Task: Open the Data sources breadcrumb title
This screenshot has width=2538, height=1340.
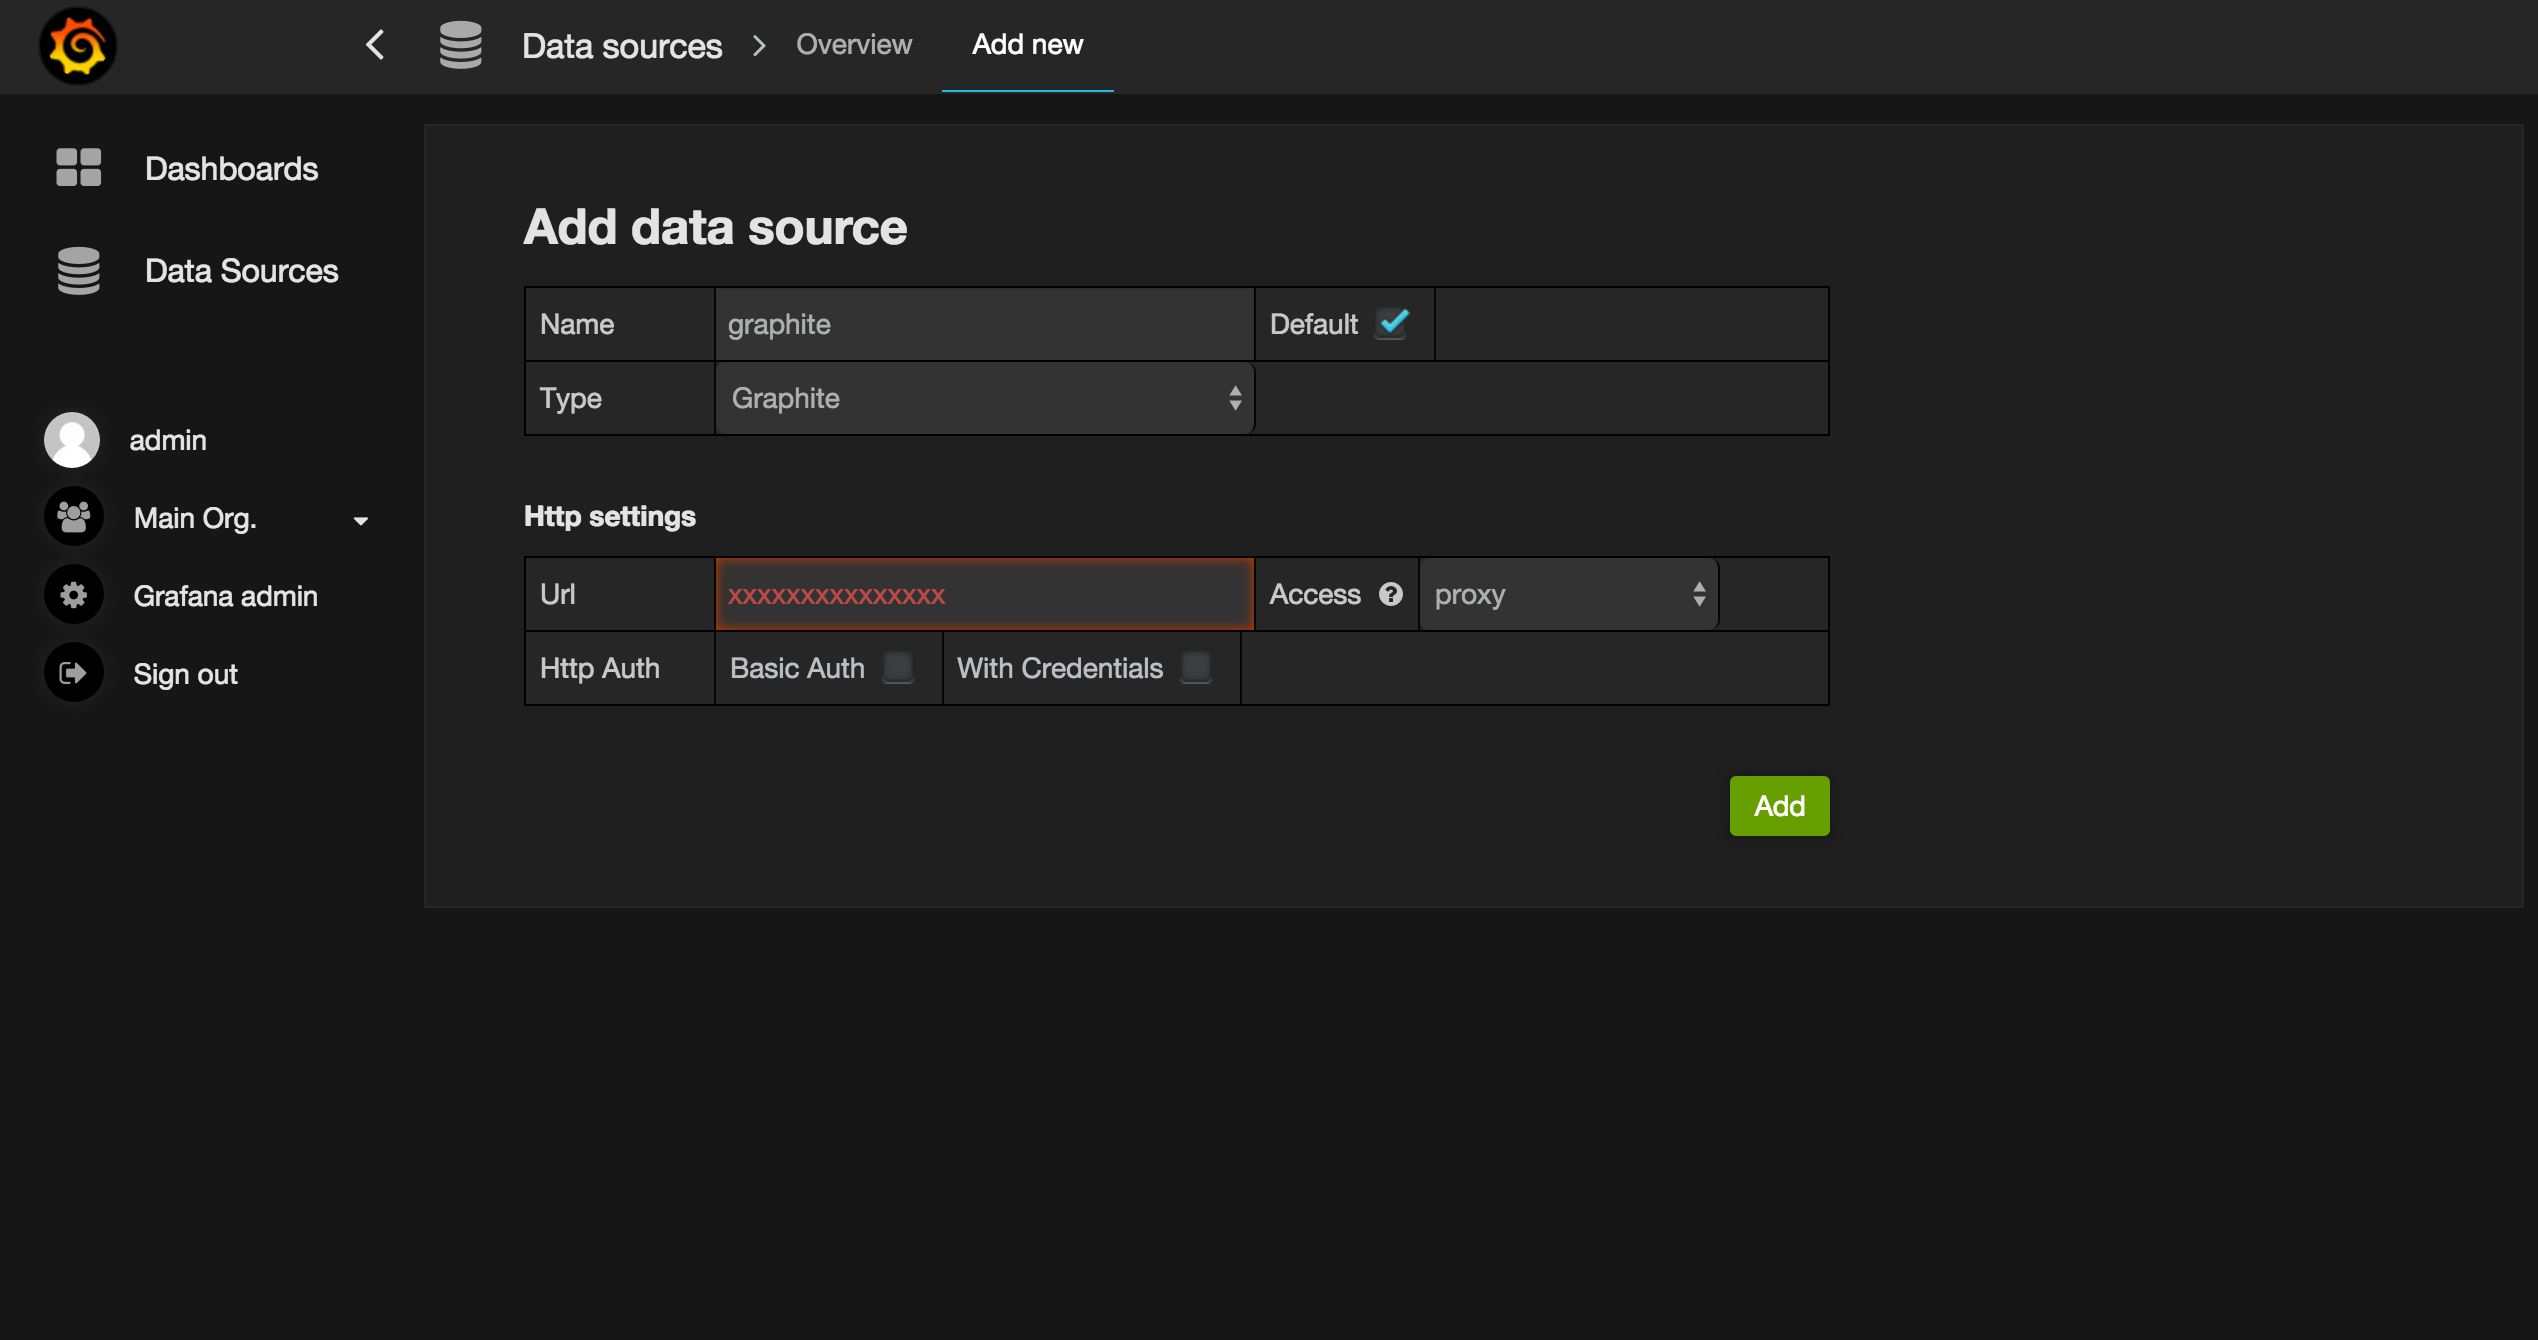Action: coord(622,46)
